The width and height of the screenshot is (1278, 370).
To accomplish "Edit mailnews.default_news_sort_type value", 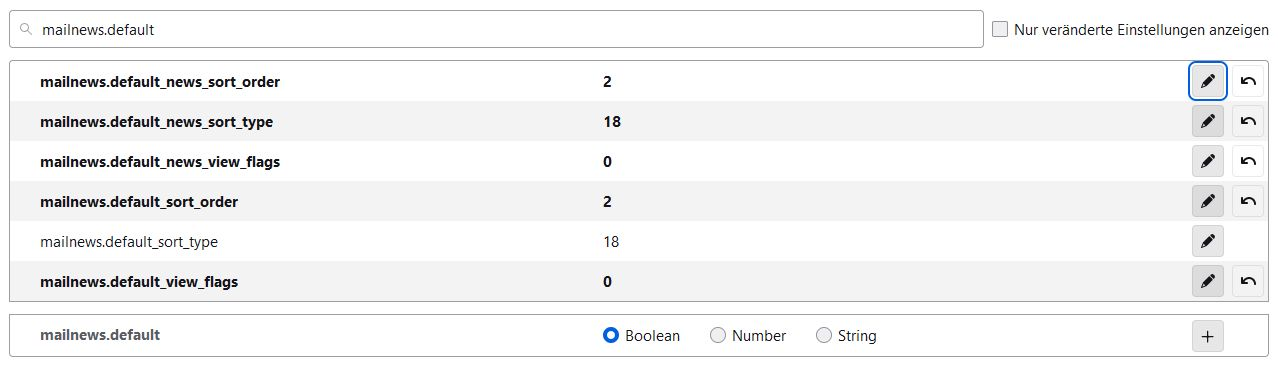I will pyautogui.click(x=1208, y=121).
